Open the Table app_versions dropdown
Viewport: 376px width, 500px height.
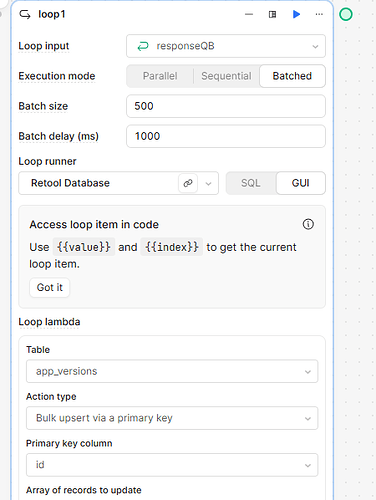[x=172, y=371]
